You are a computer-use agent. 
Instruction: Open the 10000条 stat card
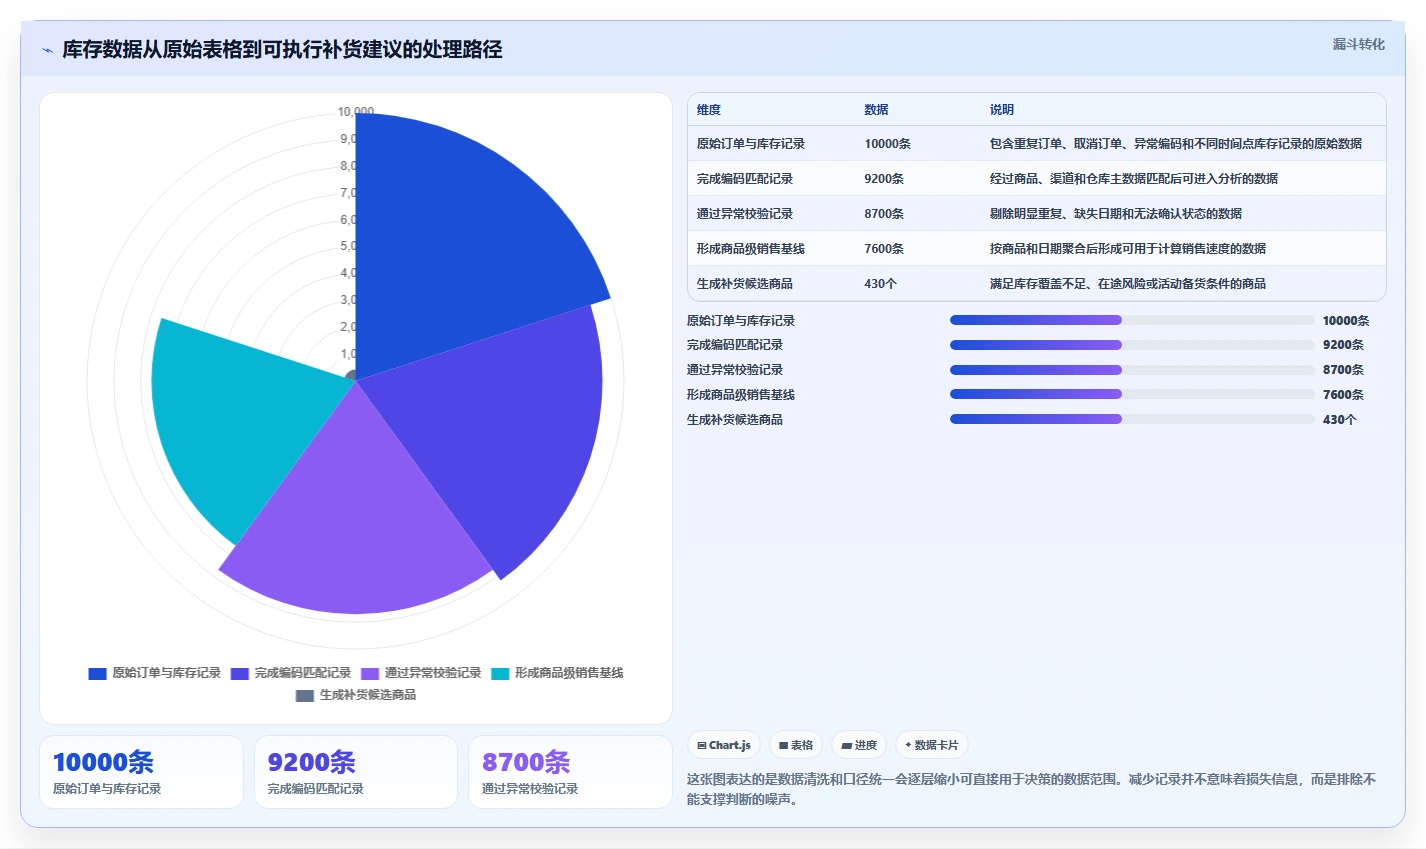coord(141,772)
